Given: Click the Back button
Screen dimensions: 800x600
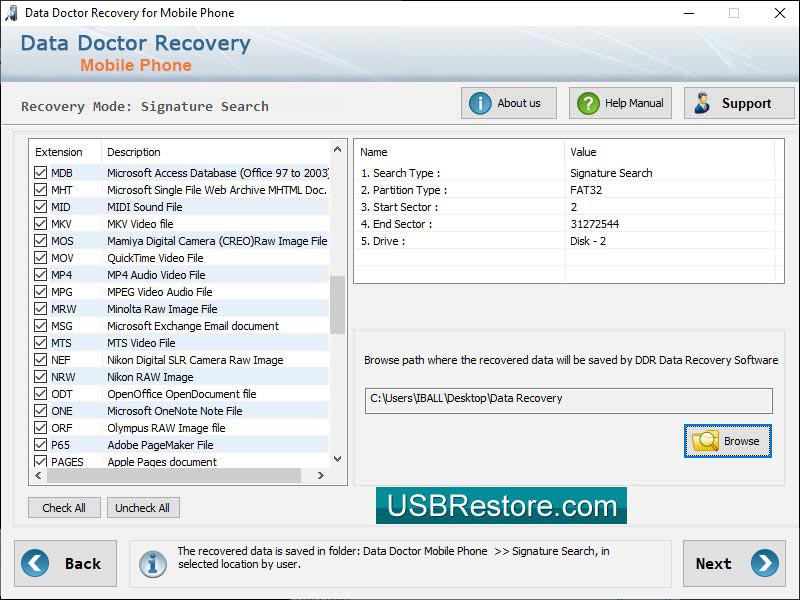Looking at the screenshot, I should pyautogui.click(x=66, y=563).
